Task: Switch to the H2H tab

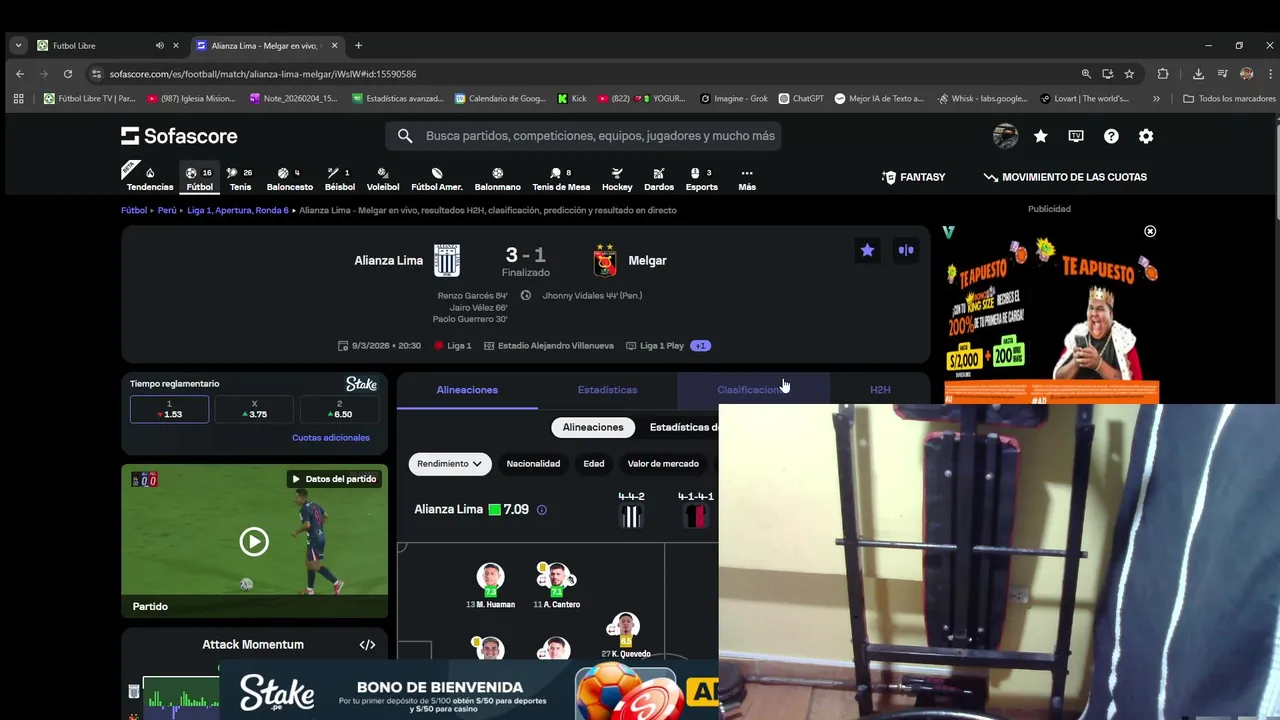Action: point(880,390)
